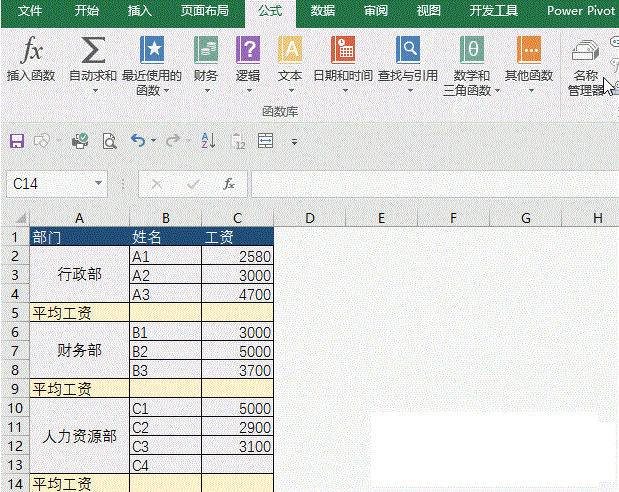619x492 pixels.
Task: Select column C header
Action: point(237,218)
